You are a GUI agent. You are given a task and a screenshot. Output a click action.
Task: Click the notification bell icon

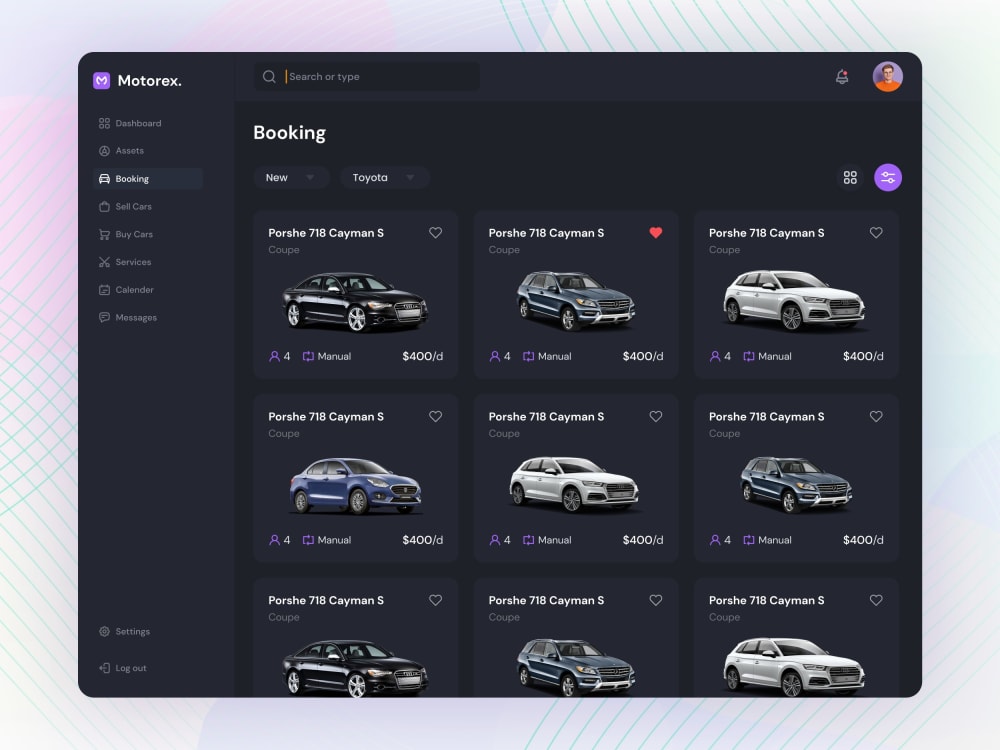(x=841, y=76)
